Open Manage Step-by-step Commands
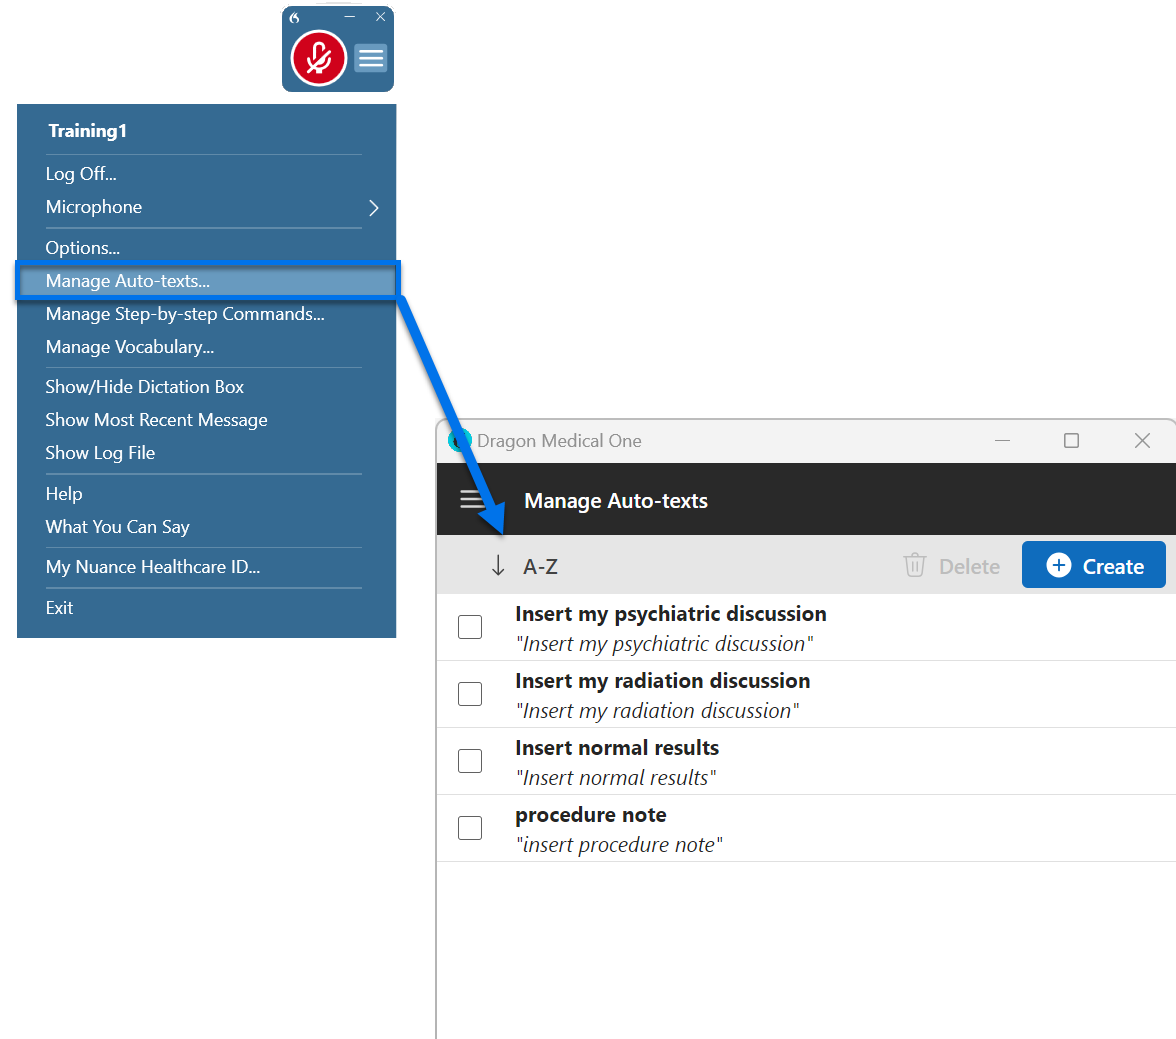Viewport: 1176px width, 1039px height. [185, 314]
